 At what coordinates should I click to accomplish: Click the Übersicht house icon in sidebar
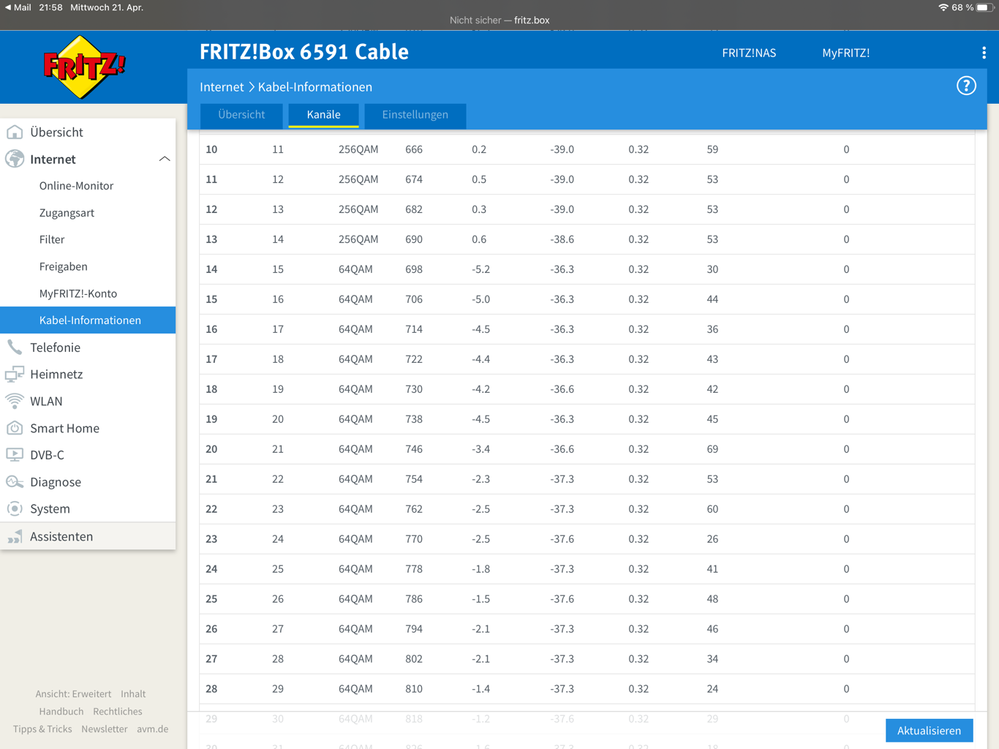[x=15, y=132]
